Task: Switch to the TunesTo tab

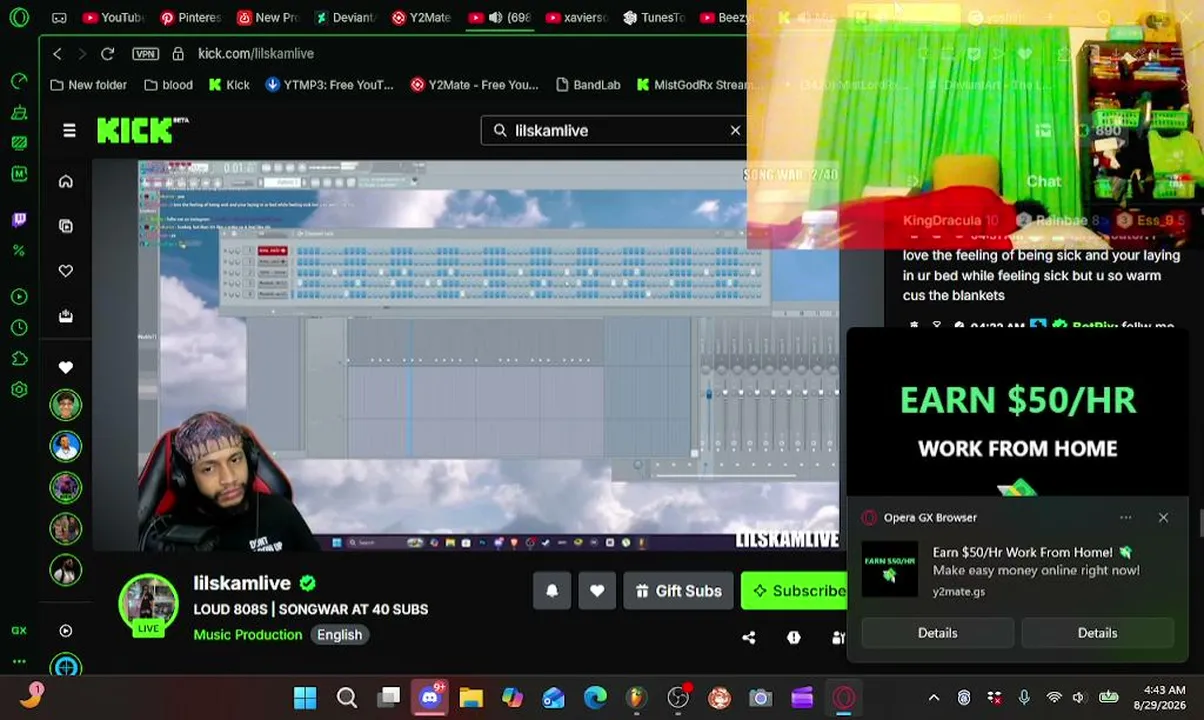Action: tap(653, 17)
